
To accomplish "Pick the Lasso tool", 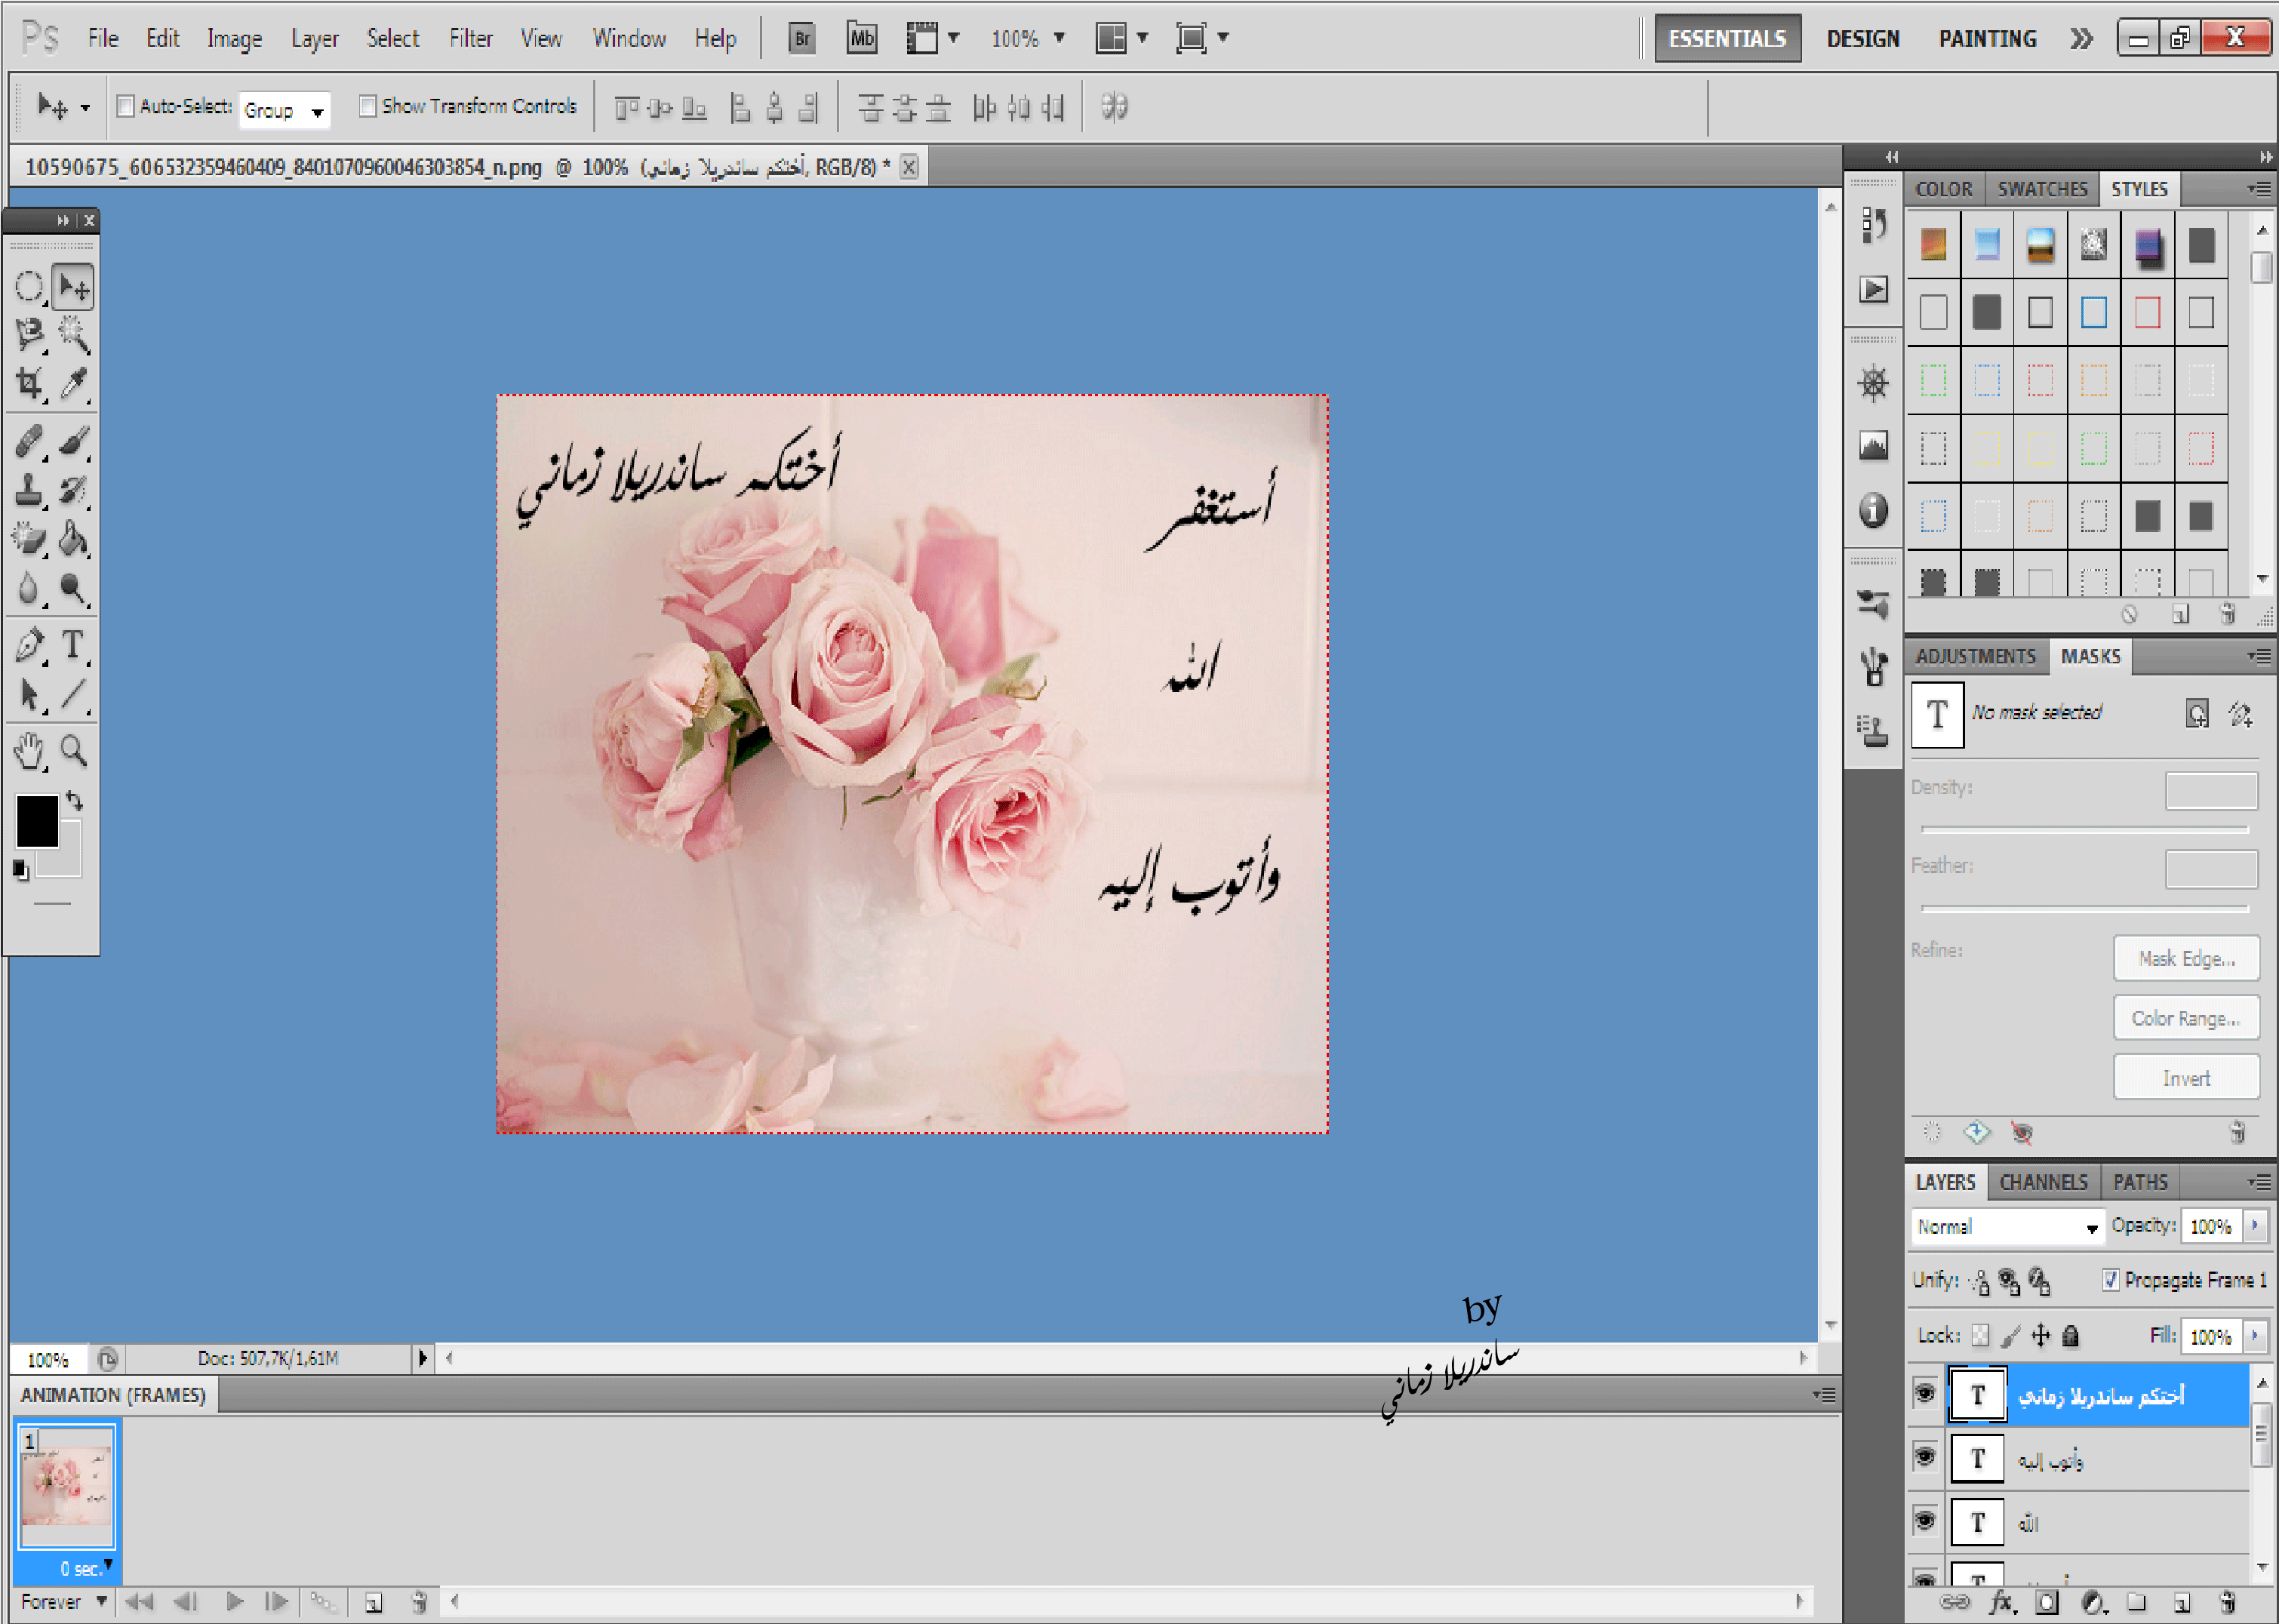I will click(x=29, y=335).
